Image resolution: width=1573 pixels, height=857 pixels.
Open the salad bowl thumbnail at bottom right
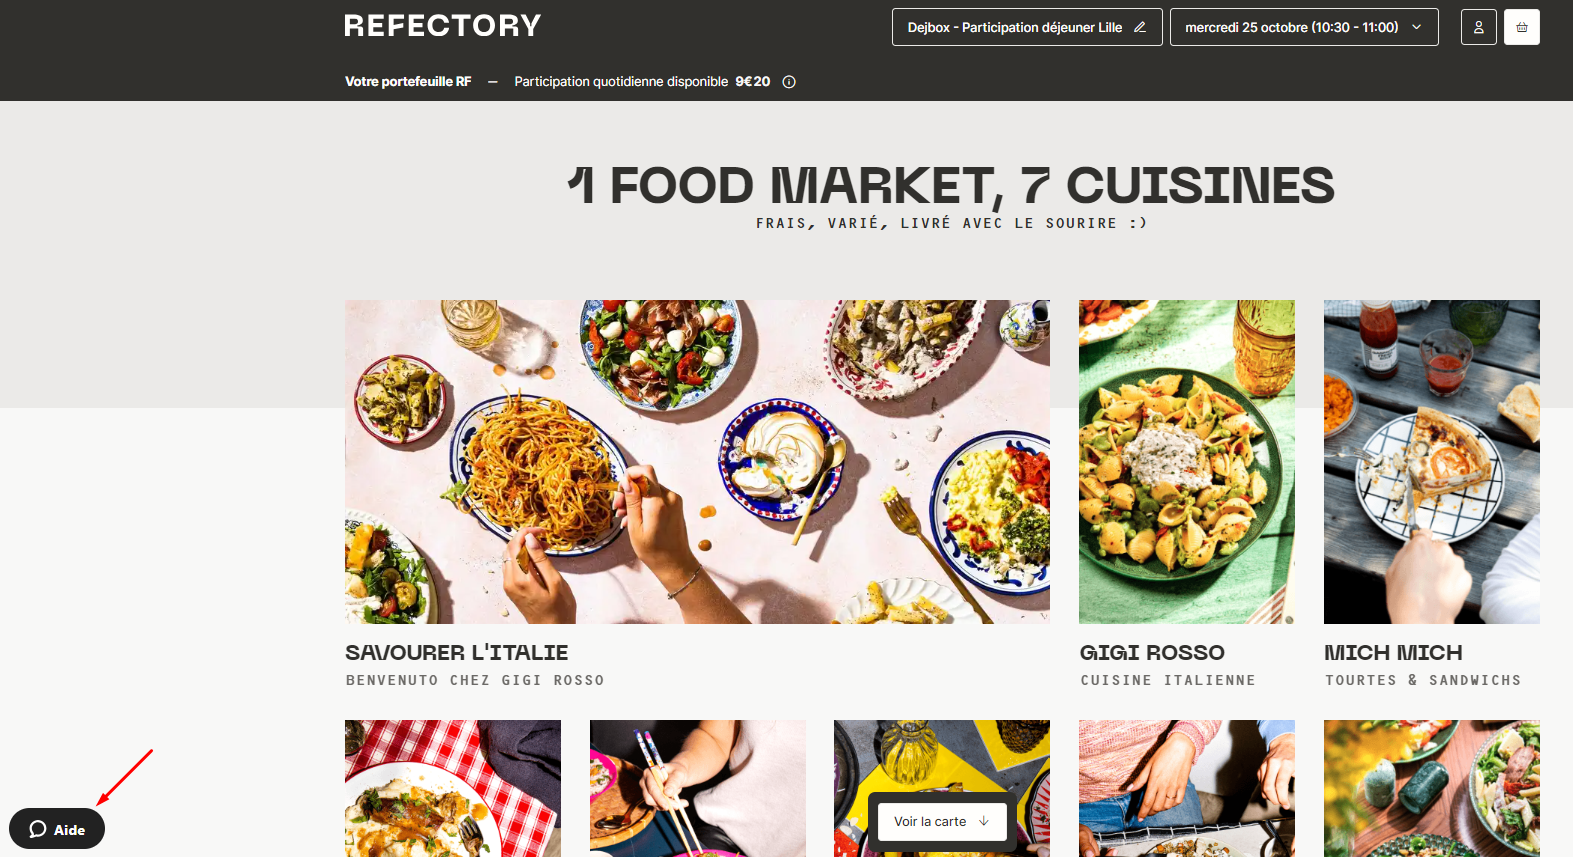pos(1432,788)
